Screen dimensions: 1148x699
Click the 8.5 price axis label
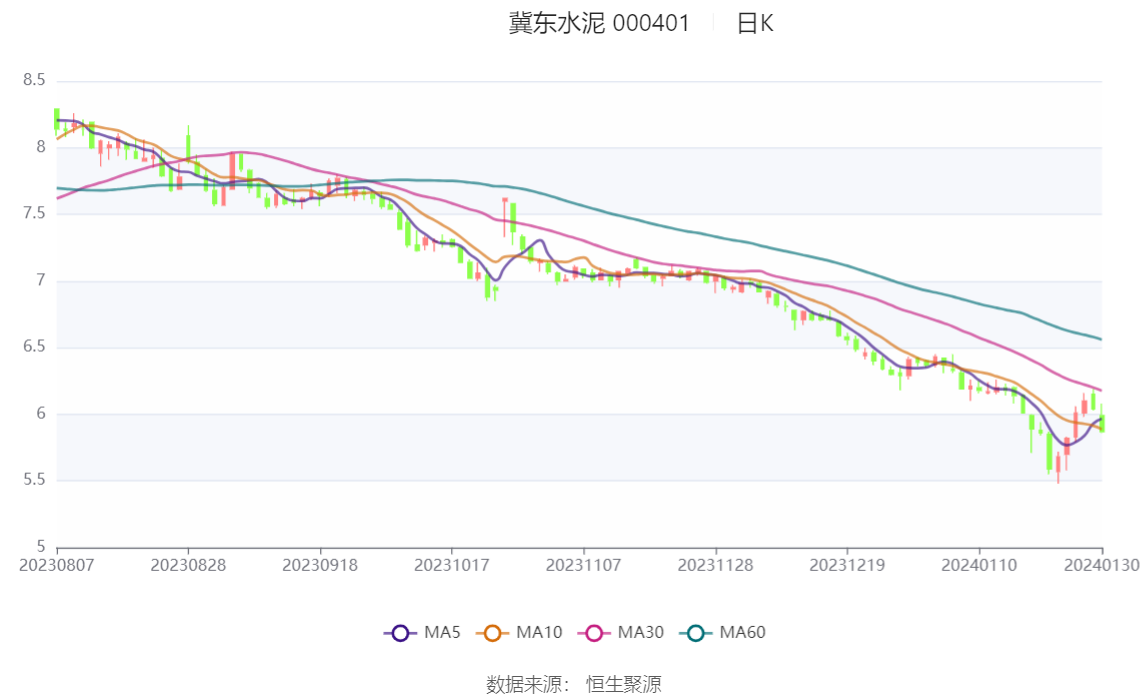coord(34,80)
